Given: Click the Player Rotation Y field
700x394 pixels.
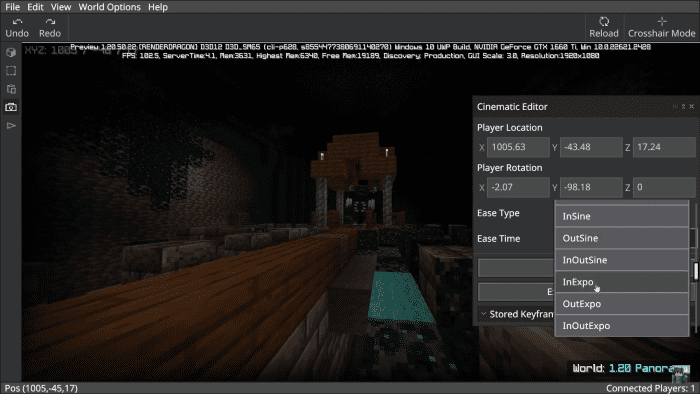Looking at the screenshot, I should coord(591,187).
